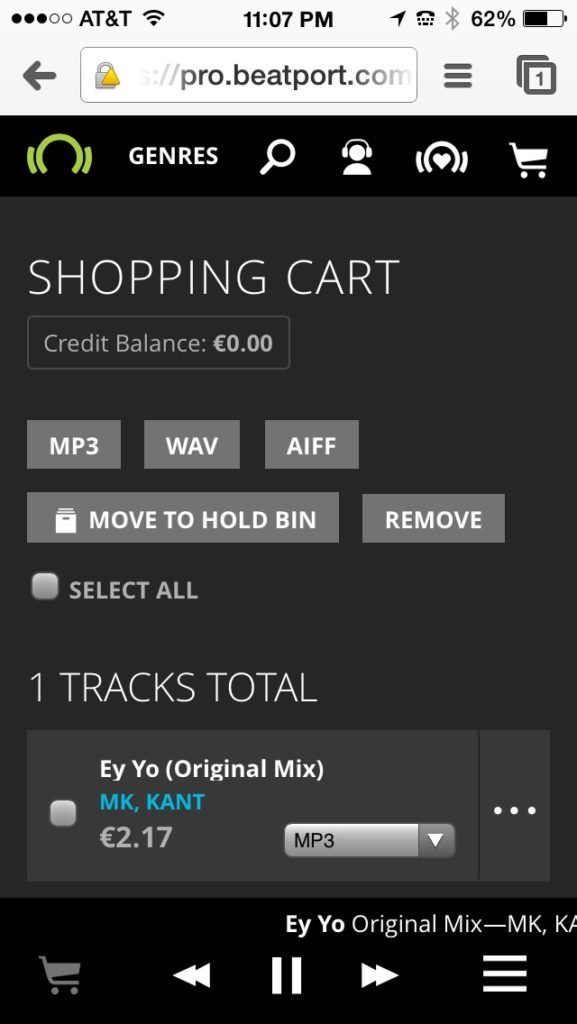
Task: Open the browser hamburger menu
Action: click(x=458, y=76)
